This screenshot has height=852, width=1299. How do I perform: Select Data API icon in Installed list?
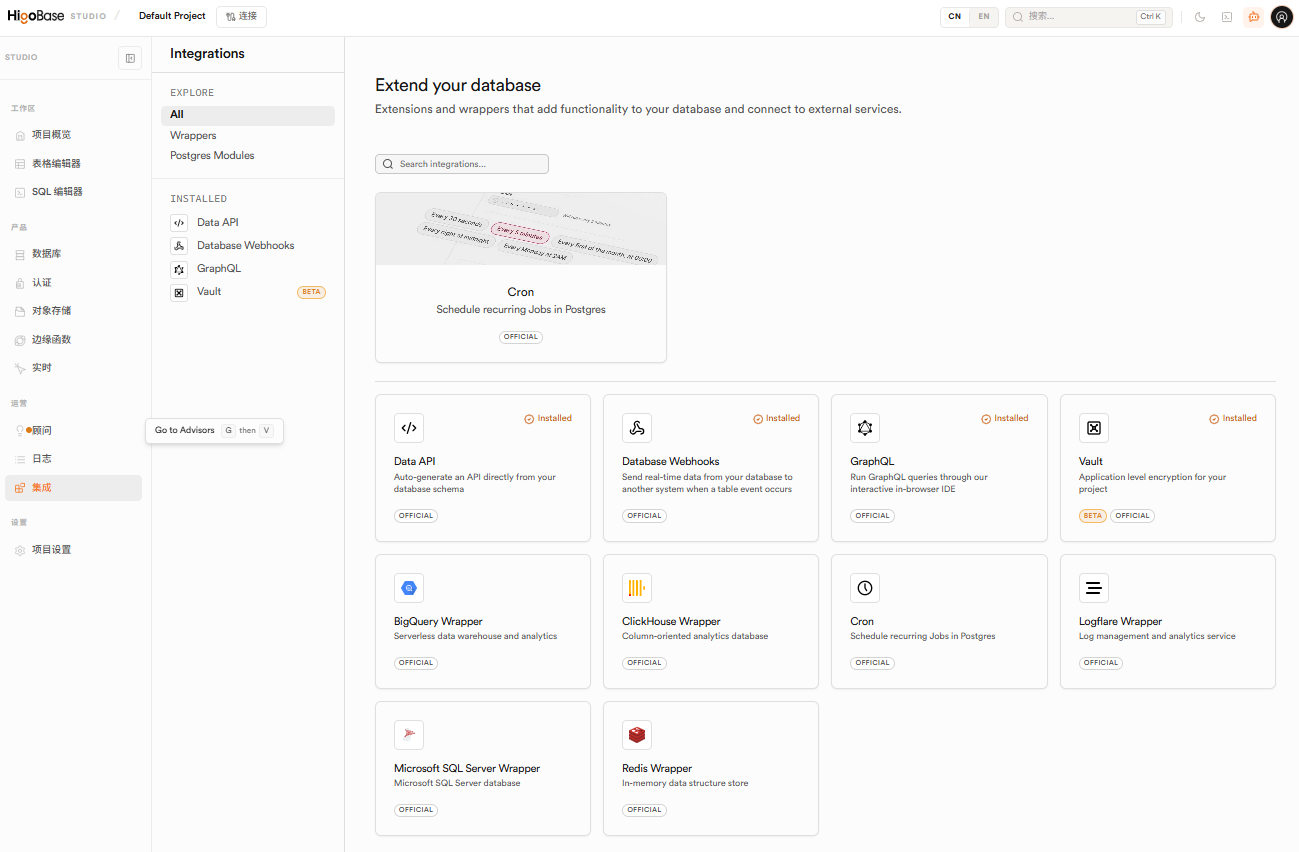[179, 223]
